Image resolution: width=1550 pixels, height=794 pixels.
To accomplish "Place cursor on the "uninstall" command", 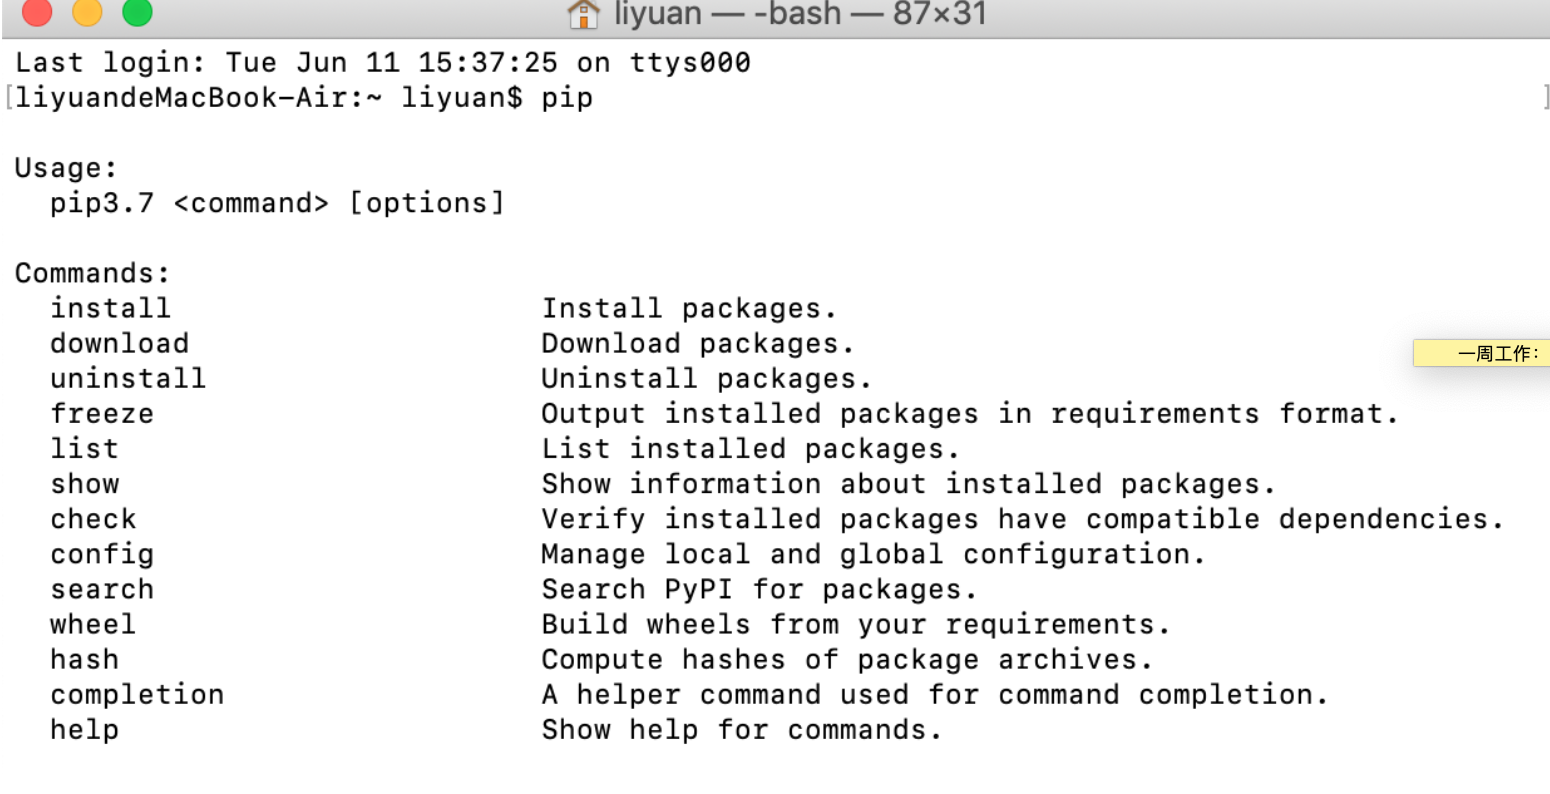I will click(x=128, y=378).
